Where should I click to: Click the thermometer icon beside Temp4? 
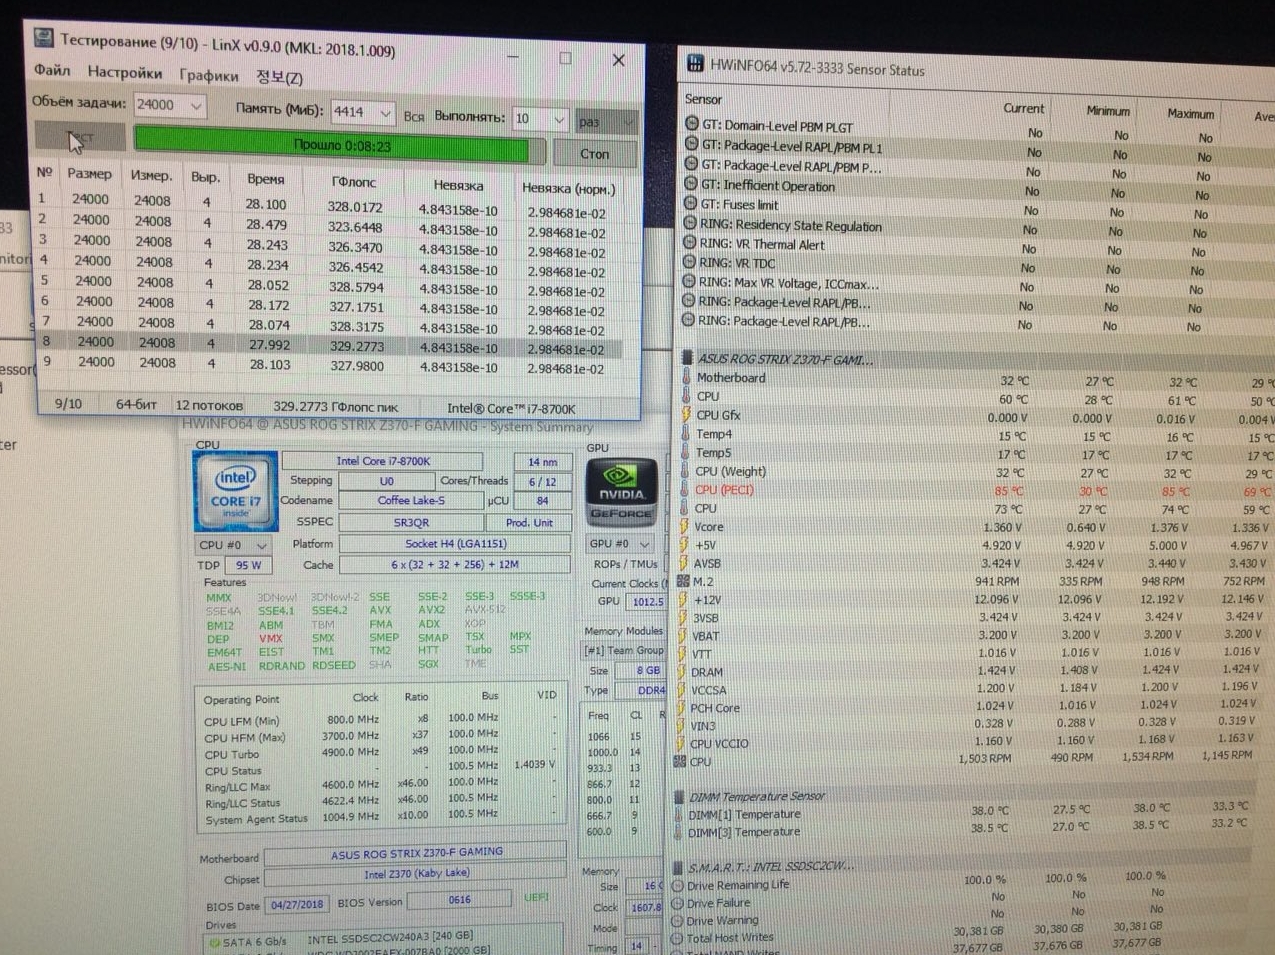(685, 433)
